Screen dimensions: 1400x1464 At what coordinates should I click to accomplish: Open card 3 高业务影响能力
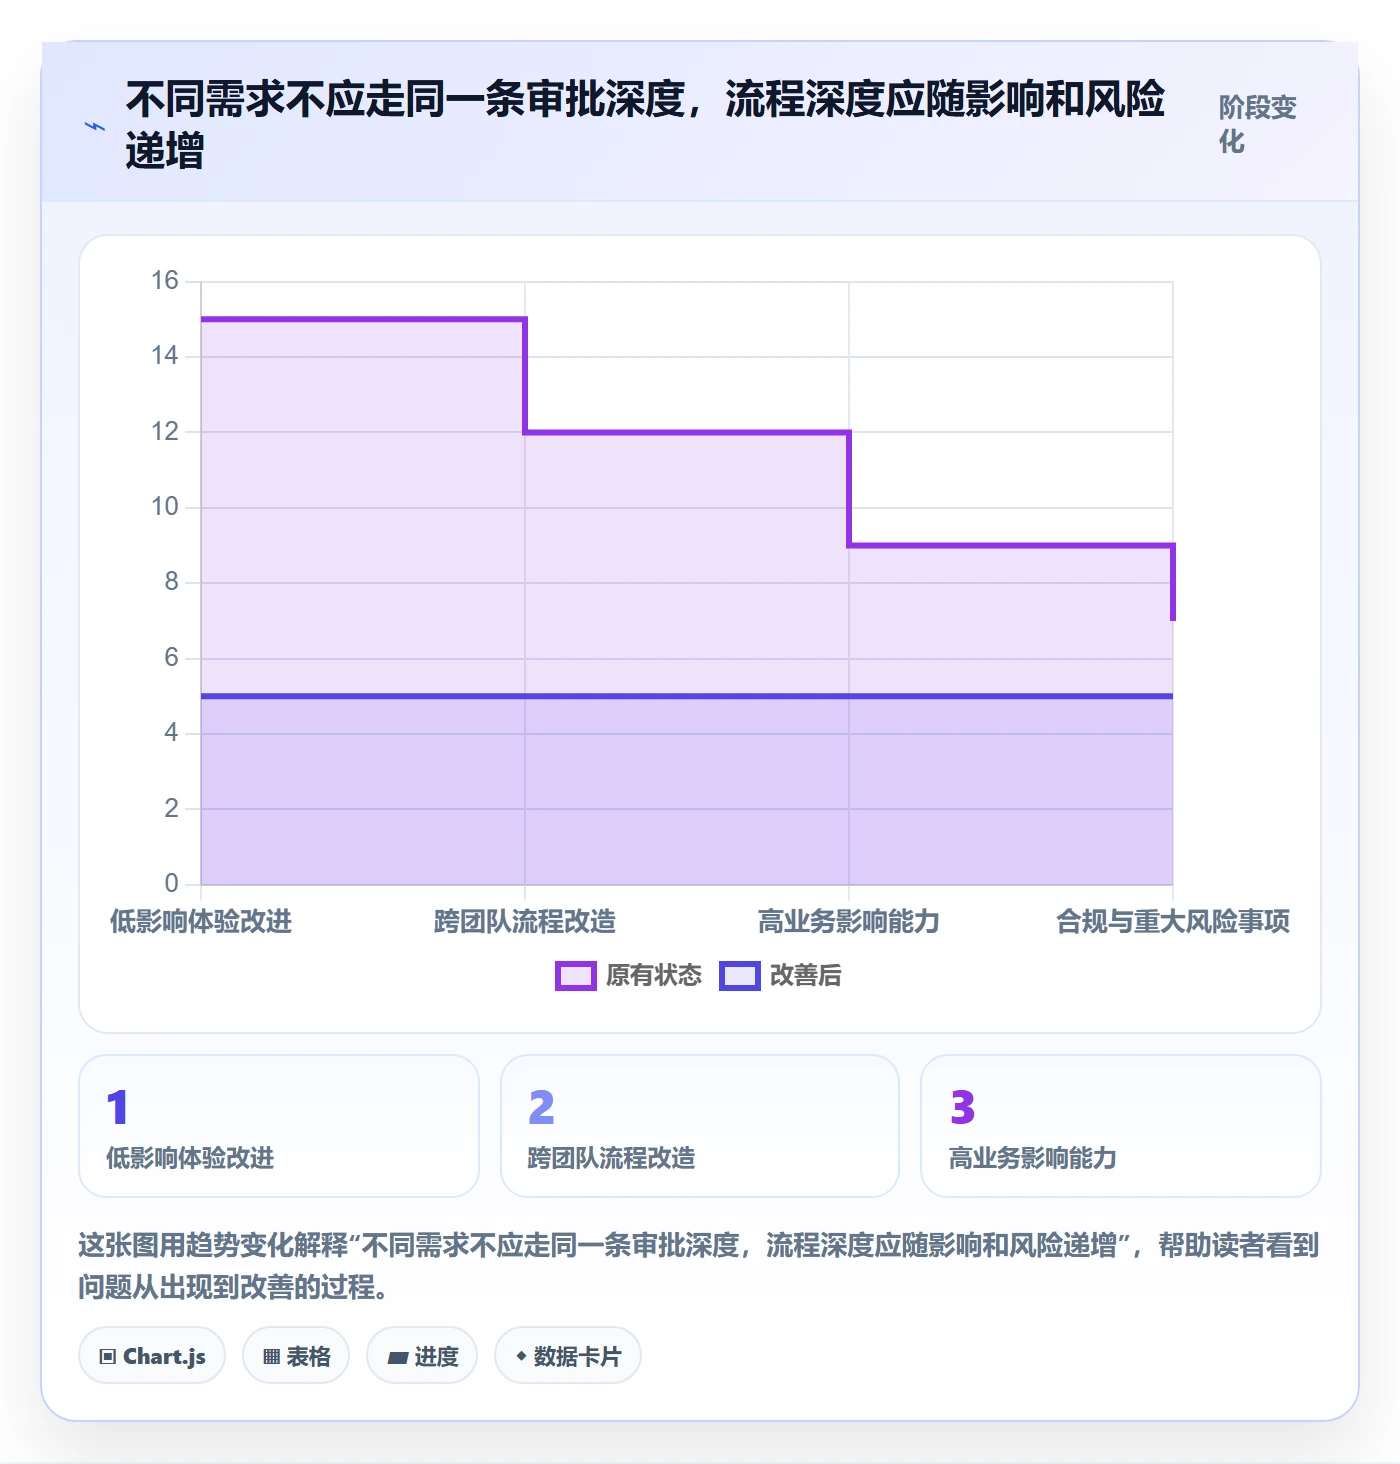pos(1121,1126)
